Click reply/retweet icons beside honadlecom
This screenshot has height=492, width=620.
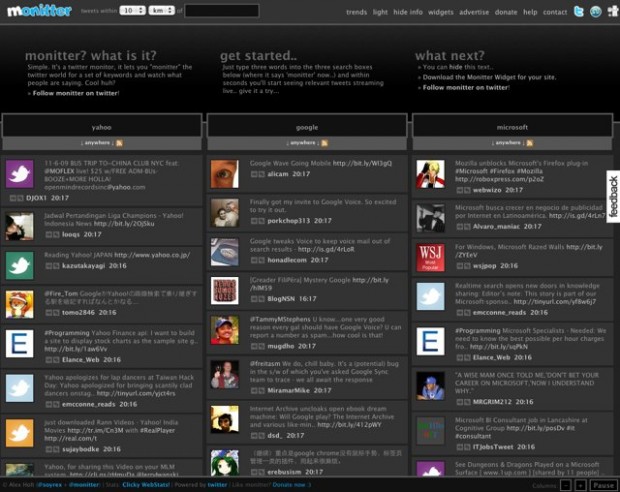pos(257,260)
